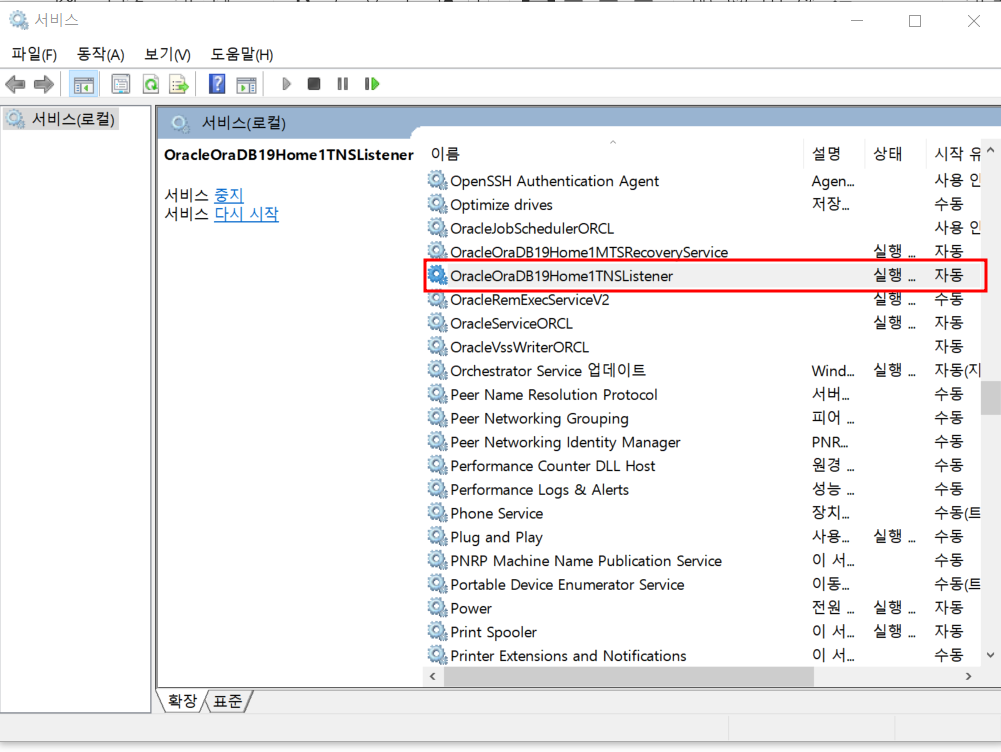Viewport: 1001px width, 752px height.
Task: Open the Help question mark icon
Action: click(217, 84)
